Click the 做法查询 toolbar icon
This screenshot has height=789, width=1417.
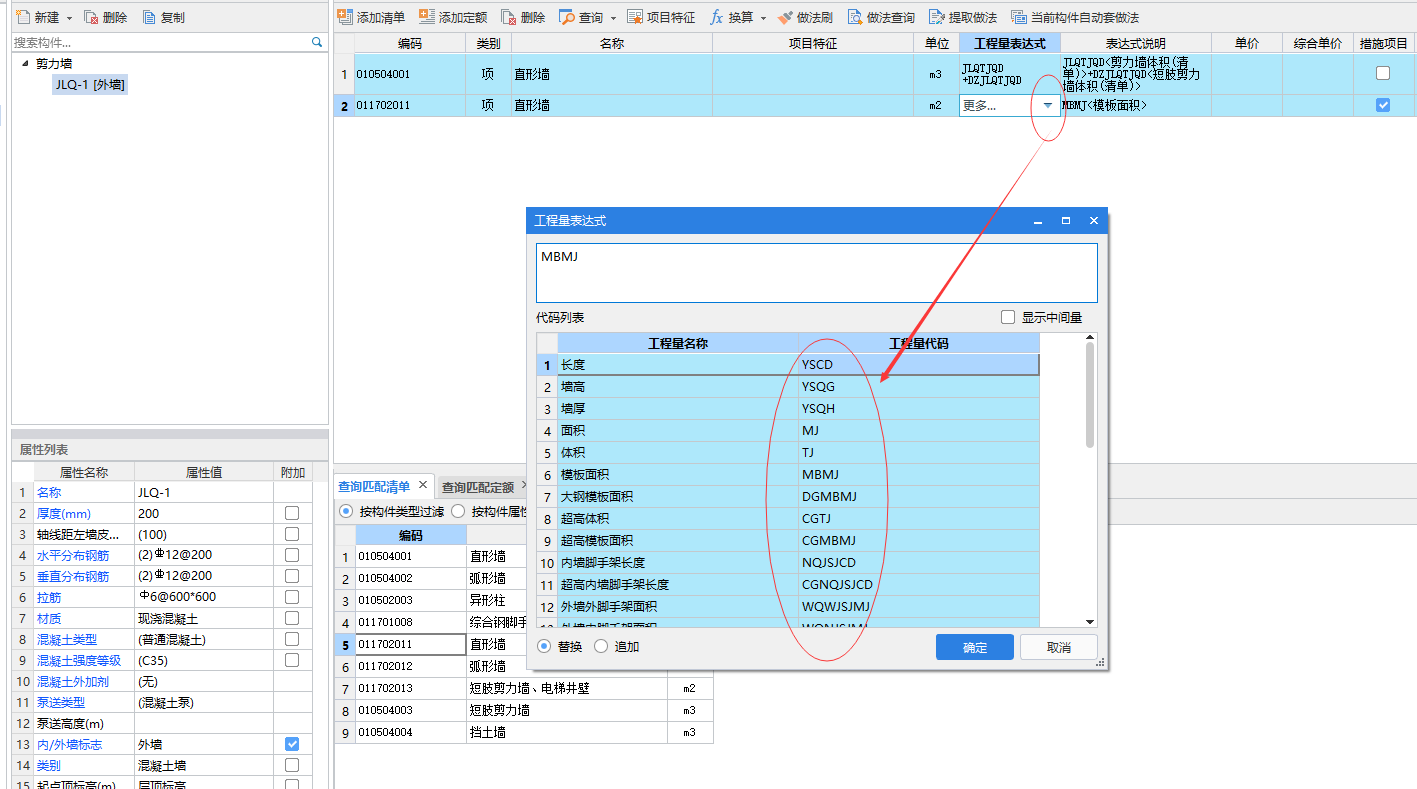(855, 17)
